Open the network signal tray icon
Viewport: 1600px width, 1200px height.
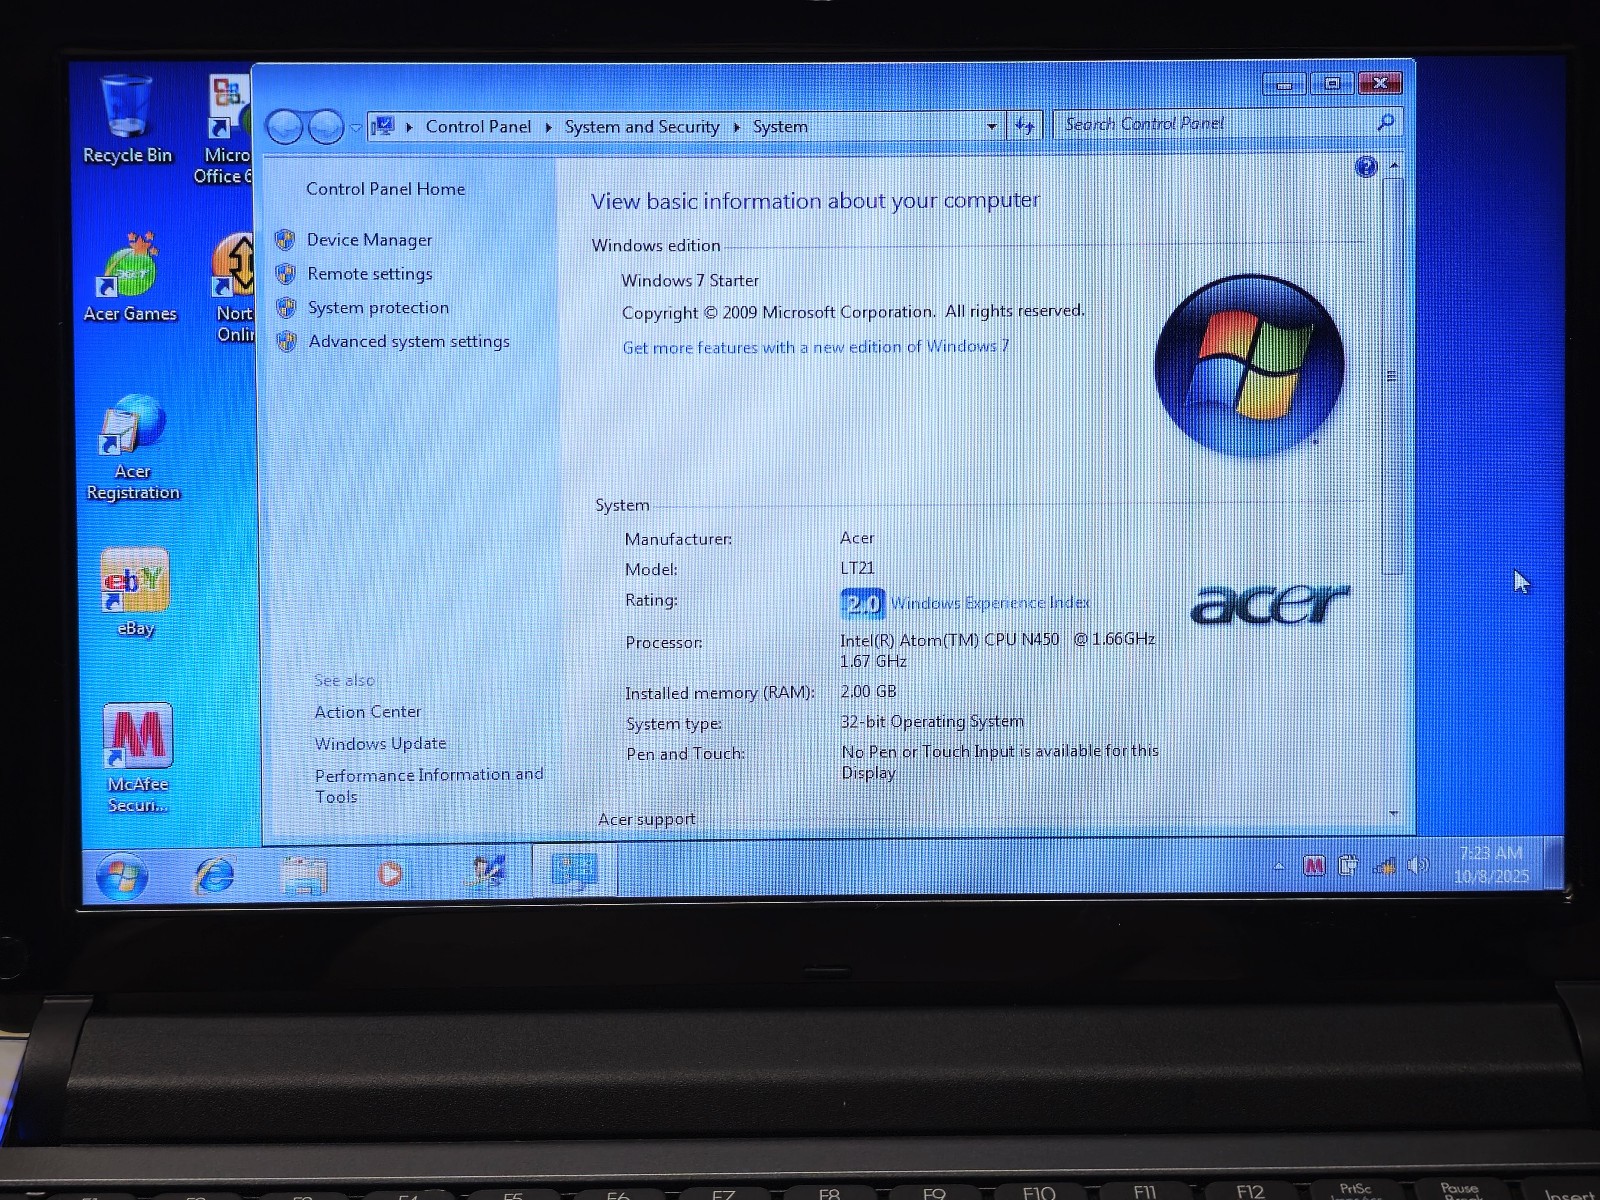[x=1385, y=866]
